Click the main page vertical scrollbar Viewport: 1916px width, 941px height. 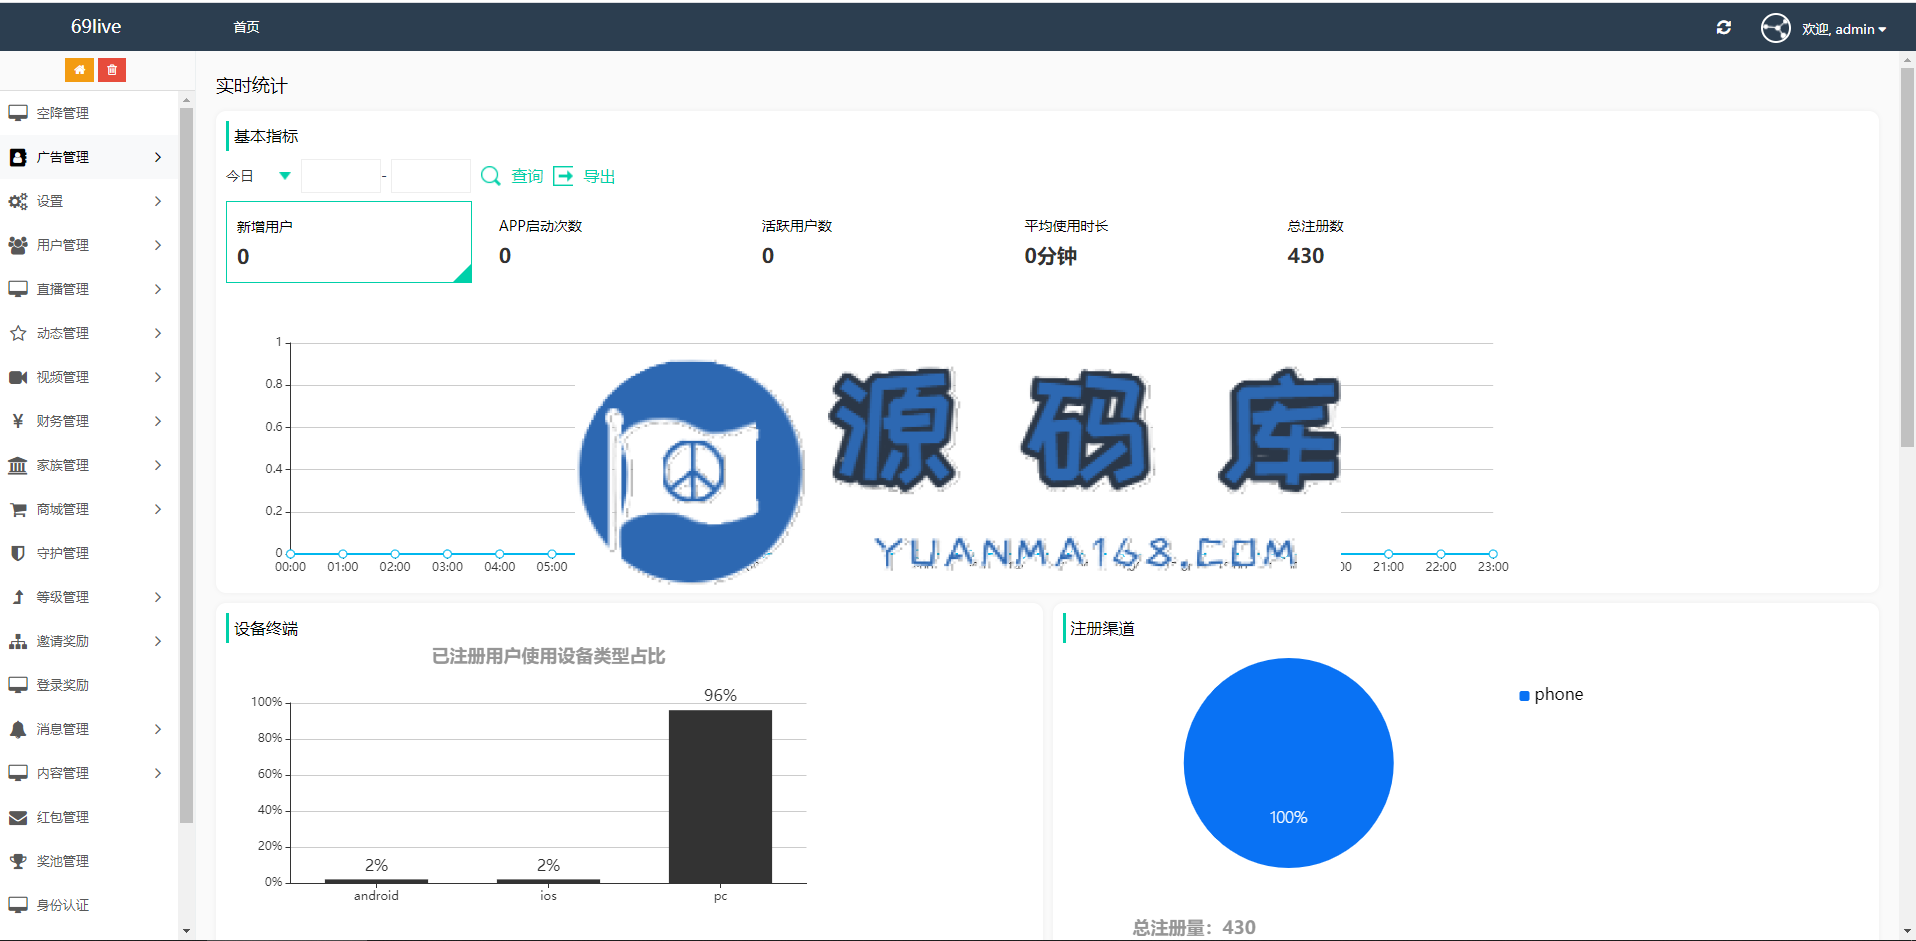(1907, 258)
